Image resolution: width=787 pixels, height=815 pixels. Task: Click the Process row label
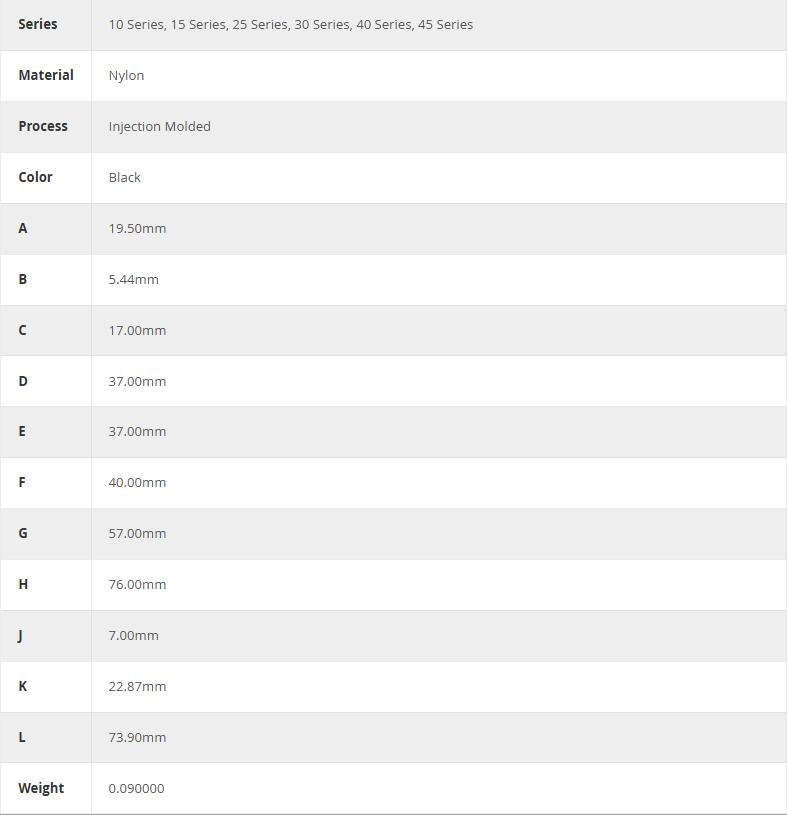pos(43,126)
